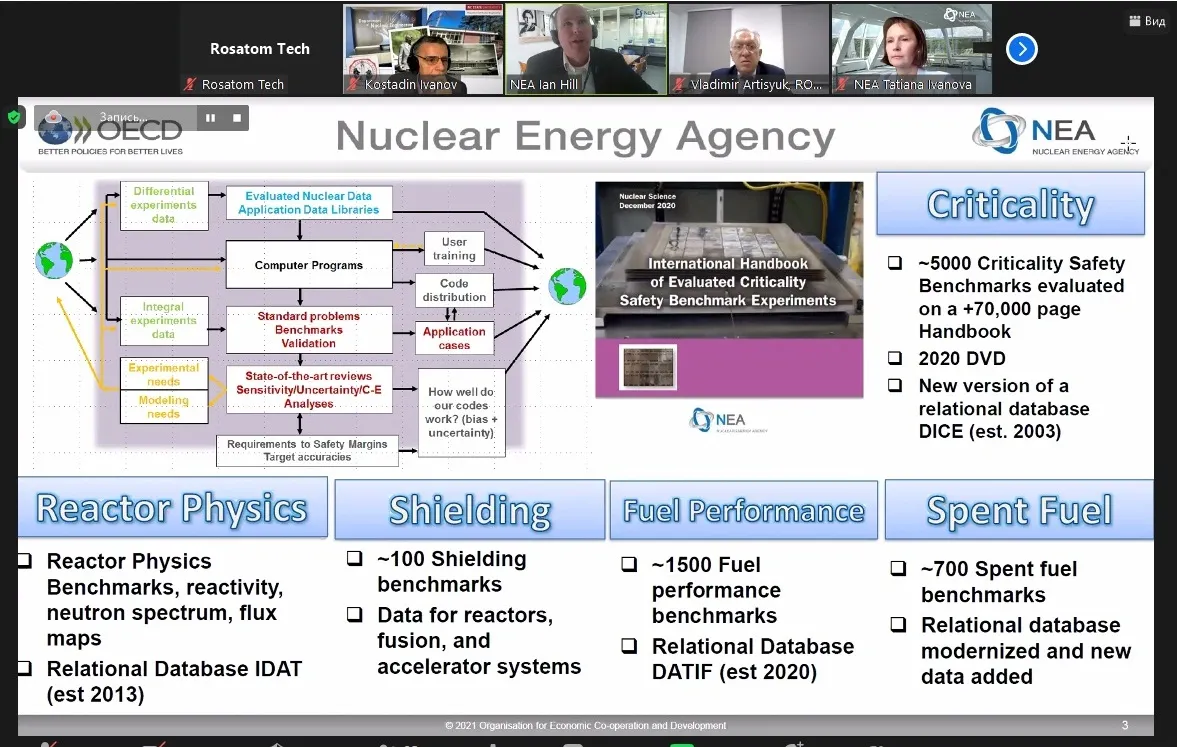Stop the meeting recording
This screenshot has width=1177, height=747.
tap(236, 118)
